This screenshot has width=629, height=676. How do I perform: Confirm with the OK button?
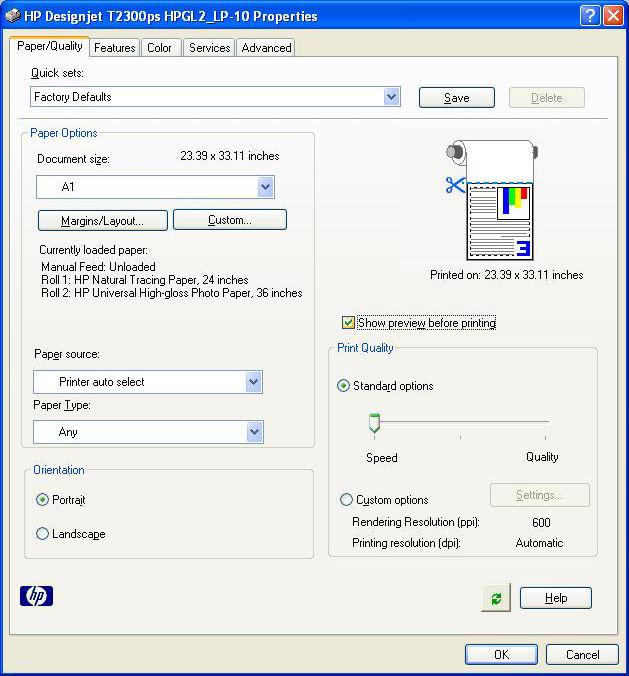pos(501,654)
